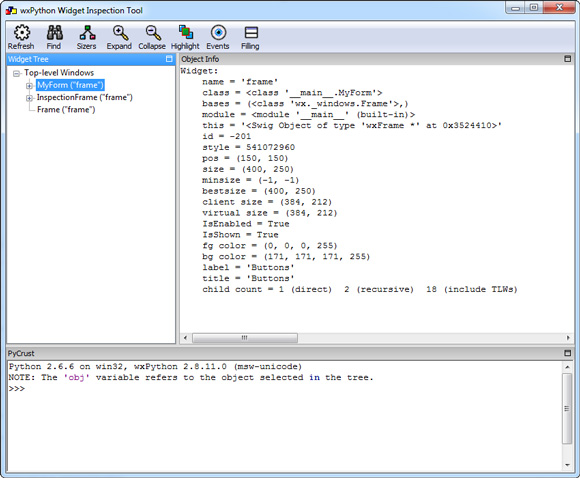Activate the Highlight widget tool
The image size is (580, 478).
pos(185,33)
